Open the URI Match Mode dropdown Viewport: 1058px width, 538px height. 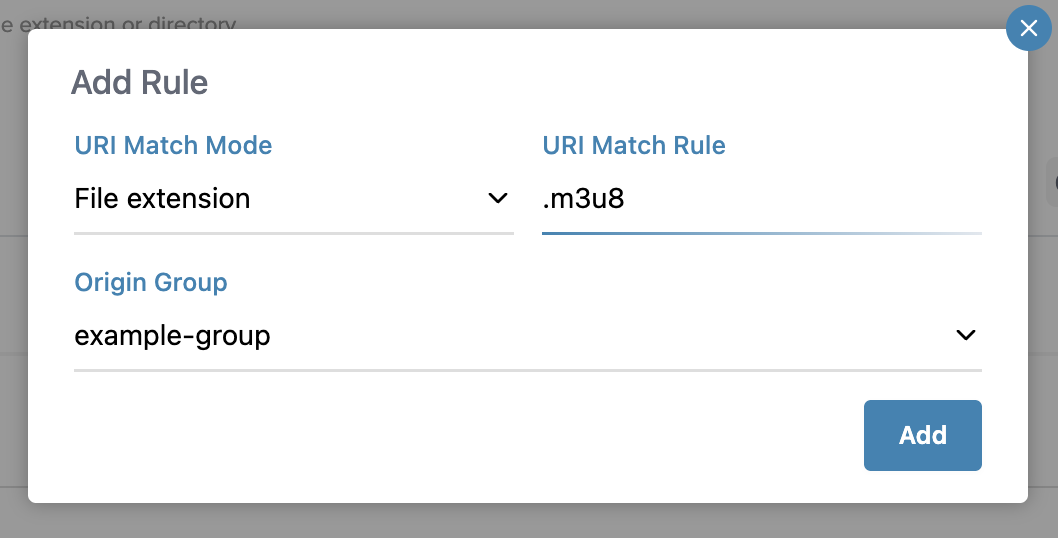[x=293, y=199]
